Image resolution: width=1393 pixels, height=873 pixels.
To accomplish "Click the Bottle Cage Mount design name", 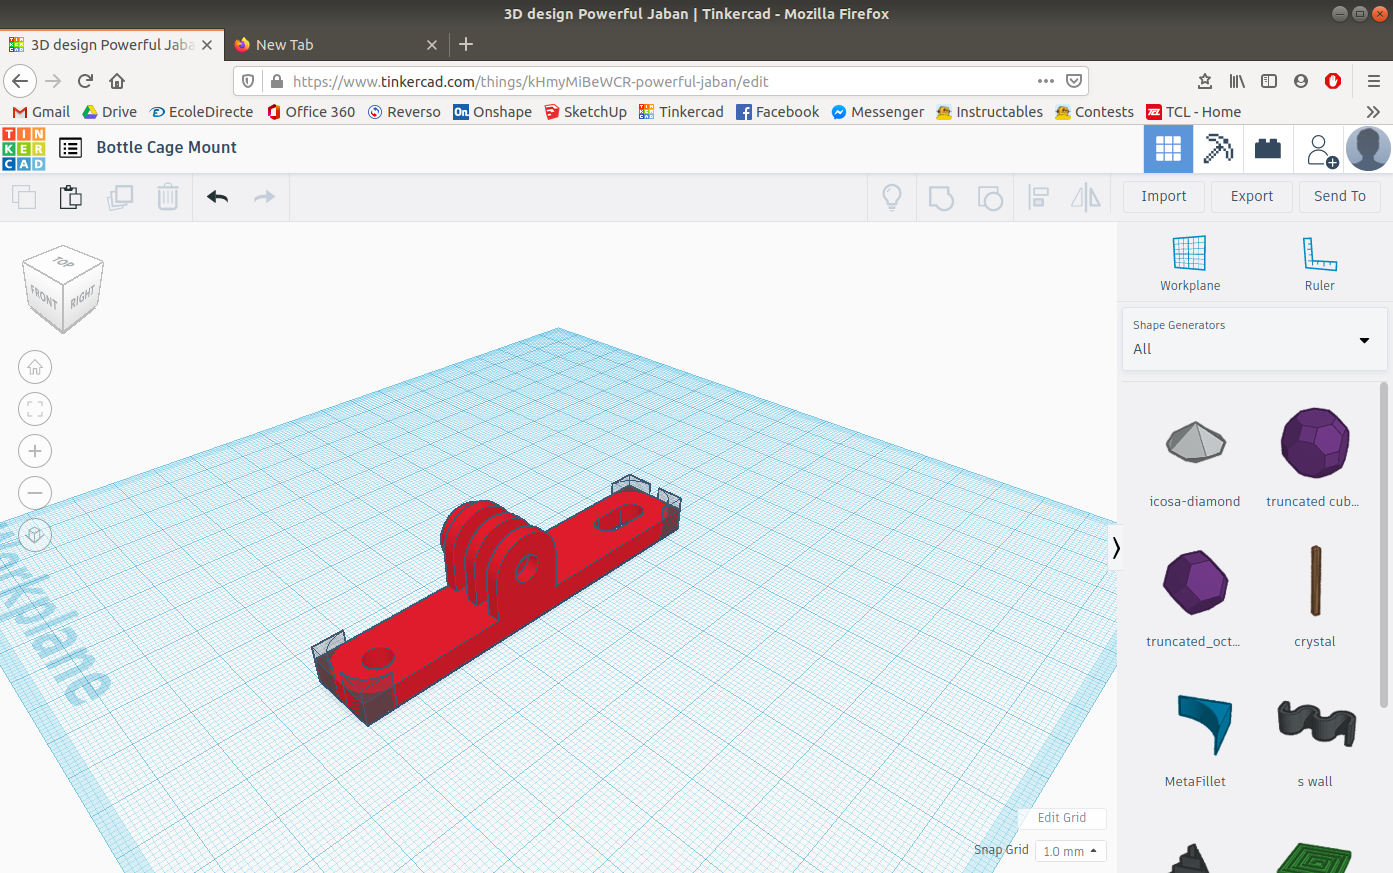I will [x=167, y=147].
